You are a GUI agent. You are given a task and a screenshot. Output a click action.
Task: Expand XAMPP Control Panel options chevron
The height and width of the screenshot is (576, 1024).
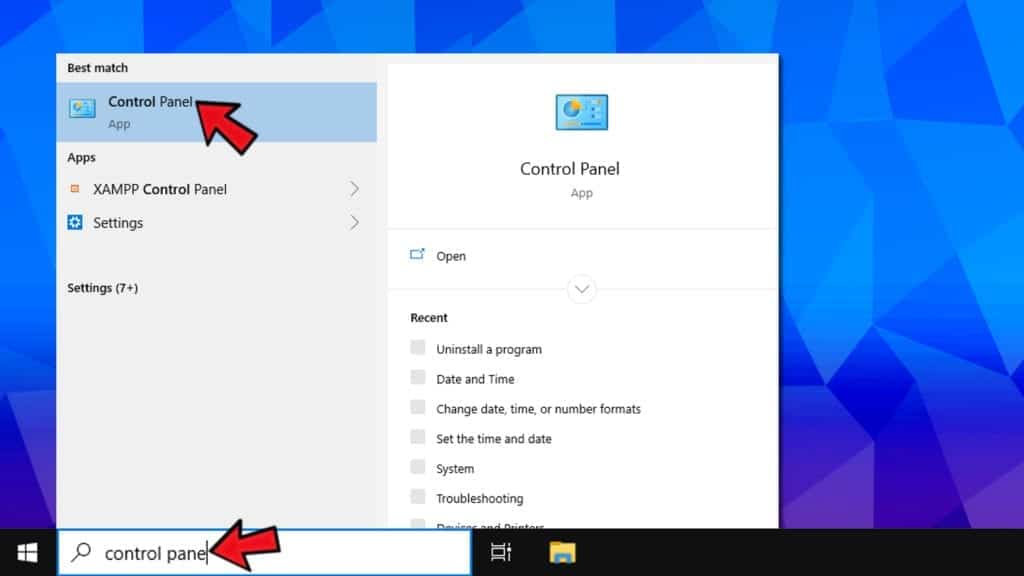(x=354, y=189)
